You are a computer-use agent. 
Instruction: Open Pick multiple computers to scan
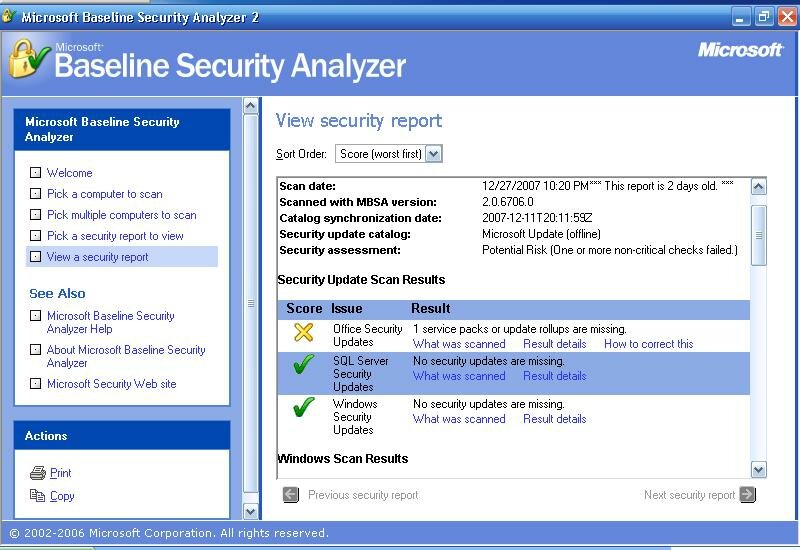pyautogui.click(x=121, y=215)
